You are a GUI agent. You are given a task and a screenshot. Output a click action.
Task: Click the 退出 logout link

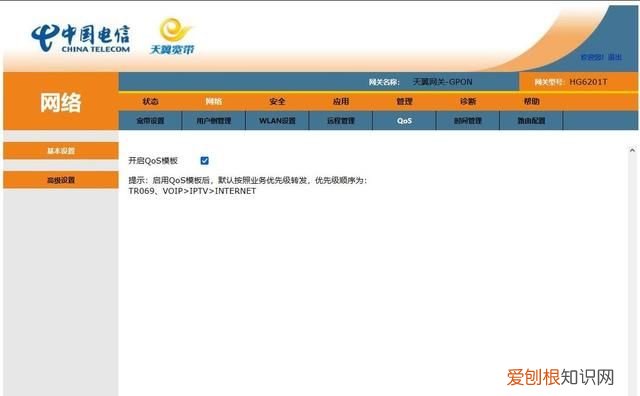(x=615, y=57)
